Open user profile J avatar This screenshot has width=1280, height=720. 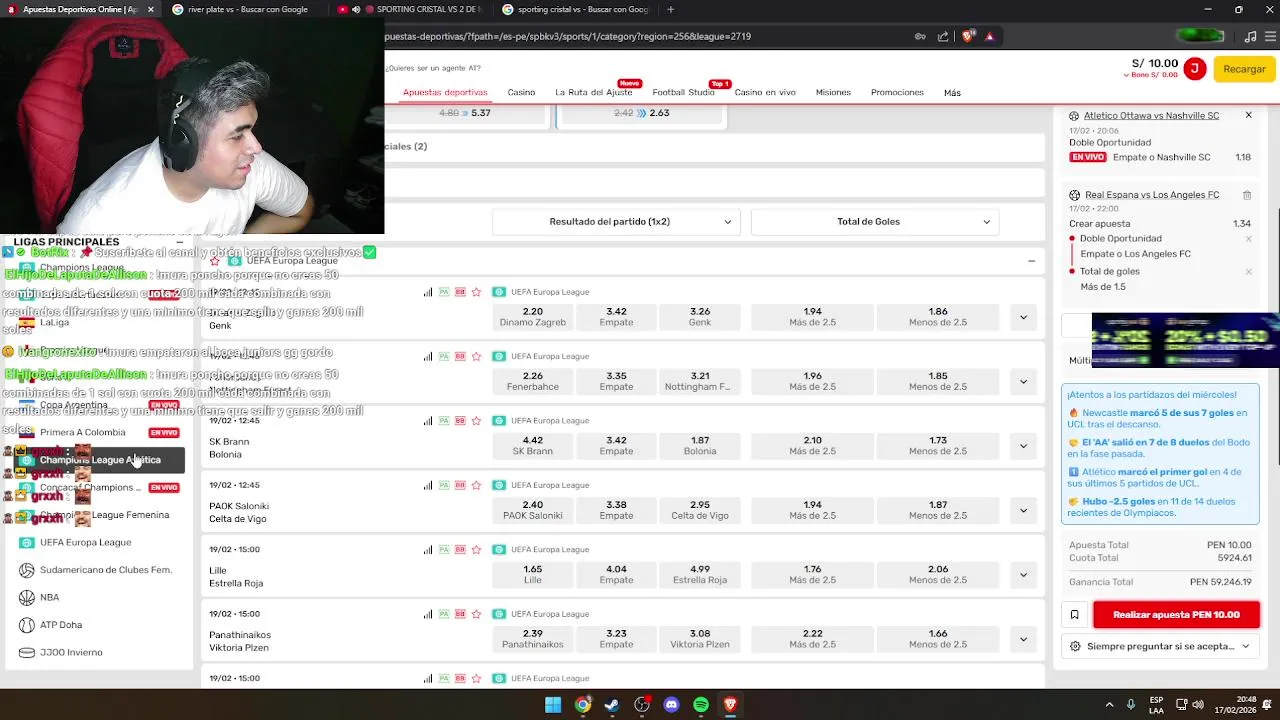pos(1194,68)
